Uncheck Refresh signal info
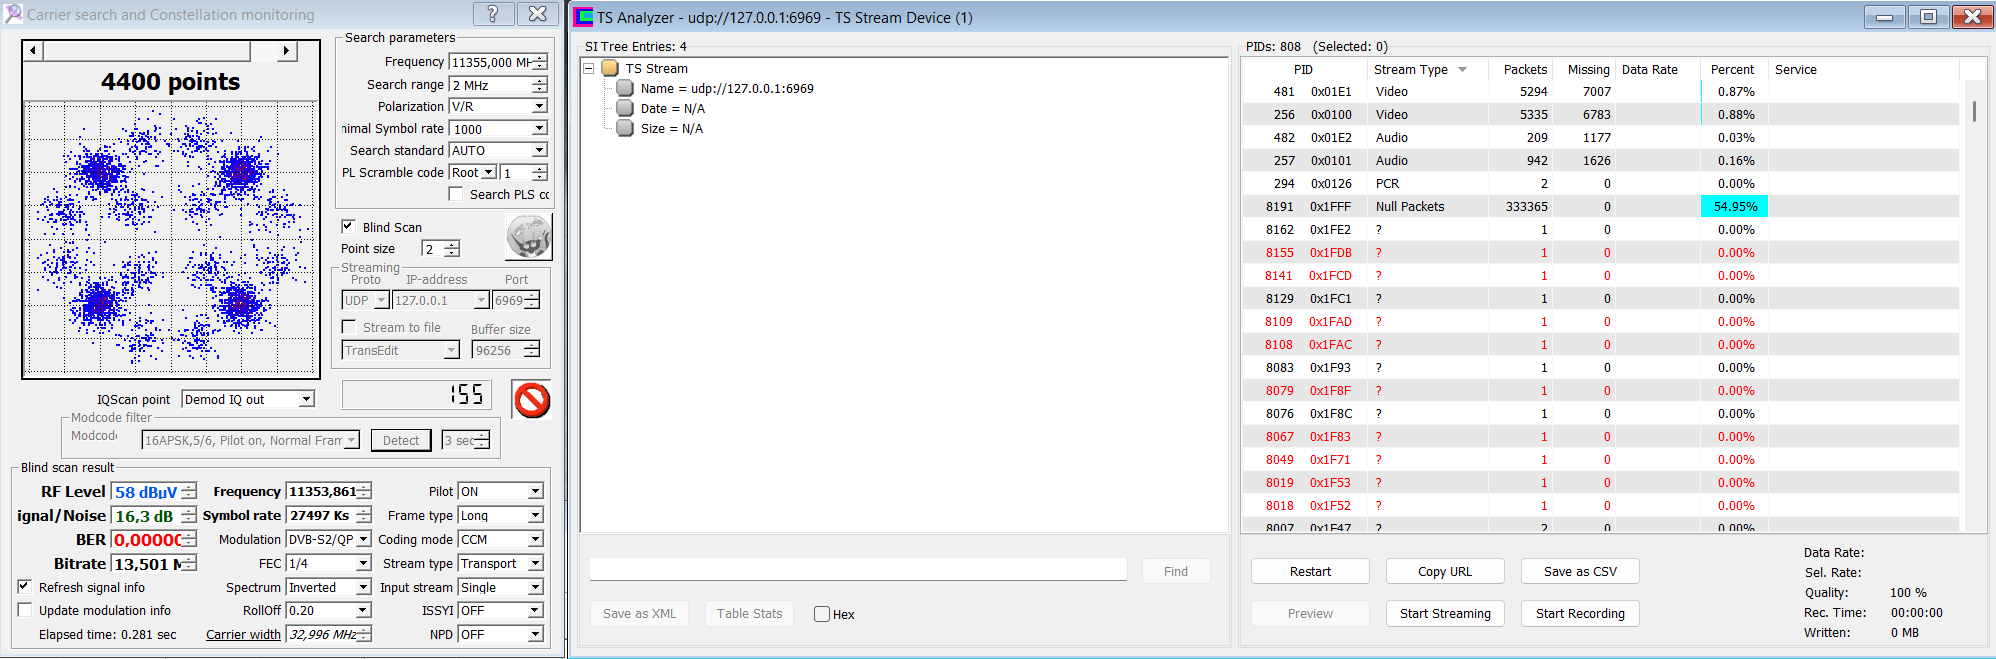 (x=25, y=587)
